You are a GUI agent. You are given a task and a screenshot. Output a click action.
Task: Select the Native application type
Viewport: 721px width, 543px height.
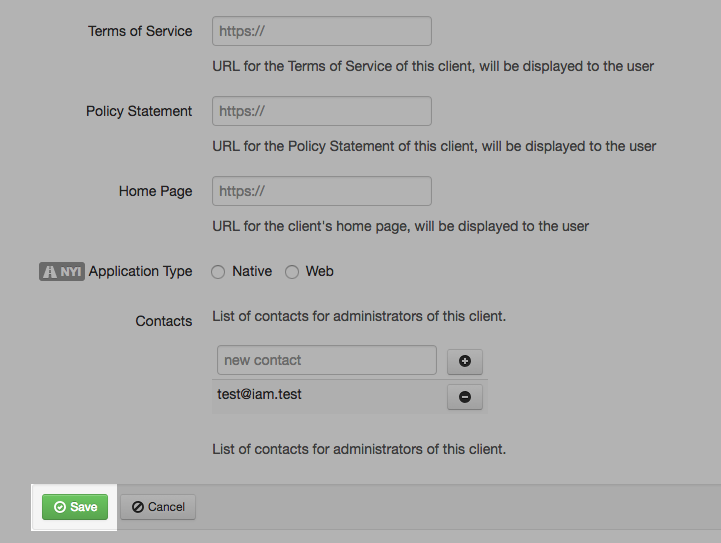[x=218, y=272]
